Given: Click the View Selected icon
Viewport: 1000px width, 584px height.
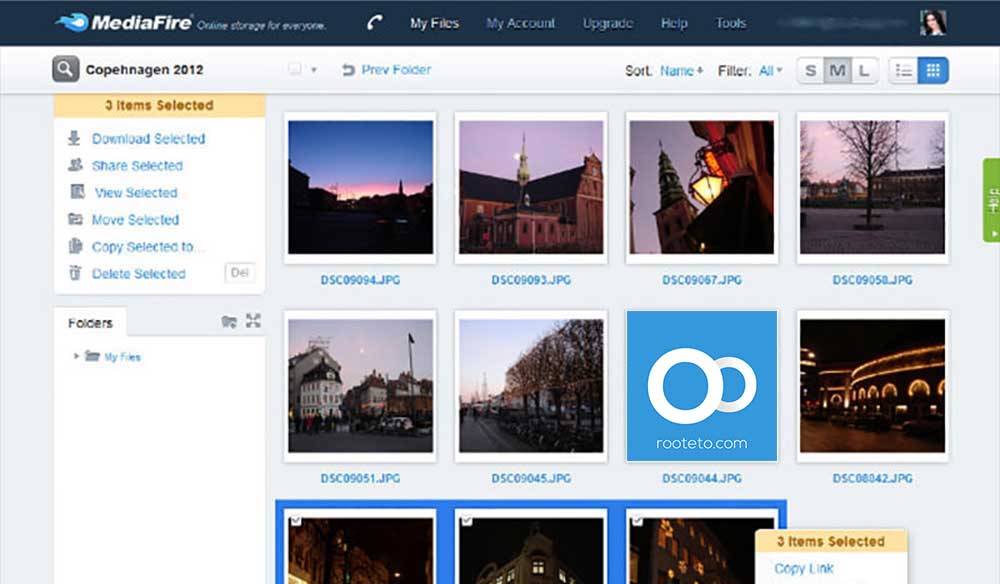Looking at the screenshot, I should pyautogui.click(x=77, y=192).
